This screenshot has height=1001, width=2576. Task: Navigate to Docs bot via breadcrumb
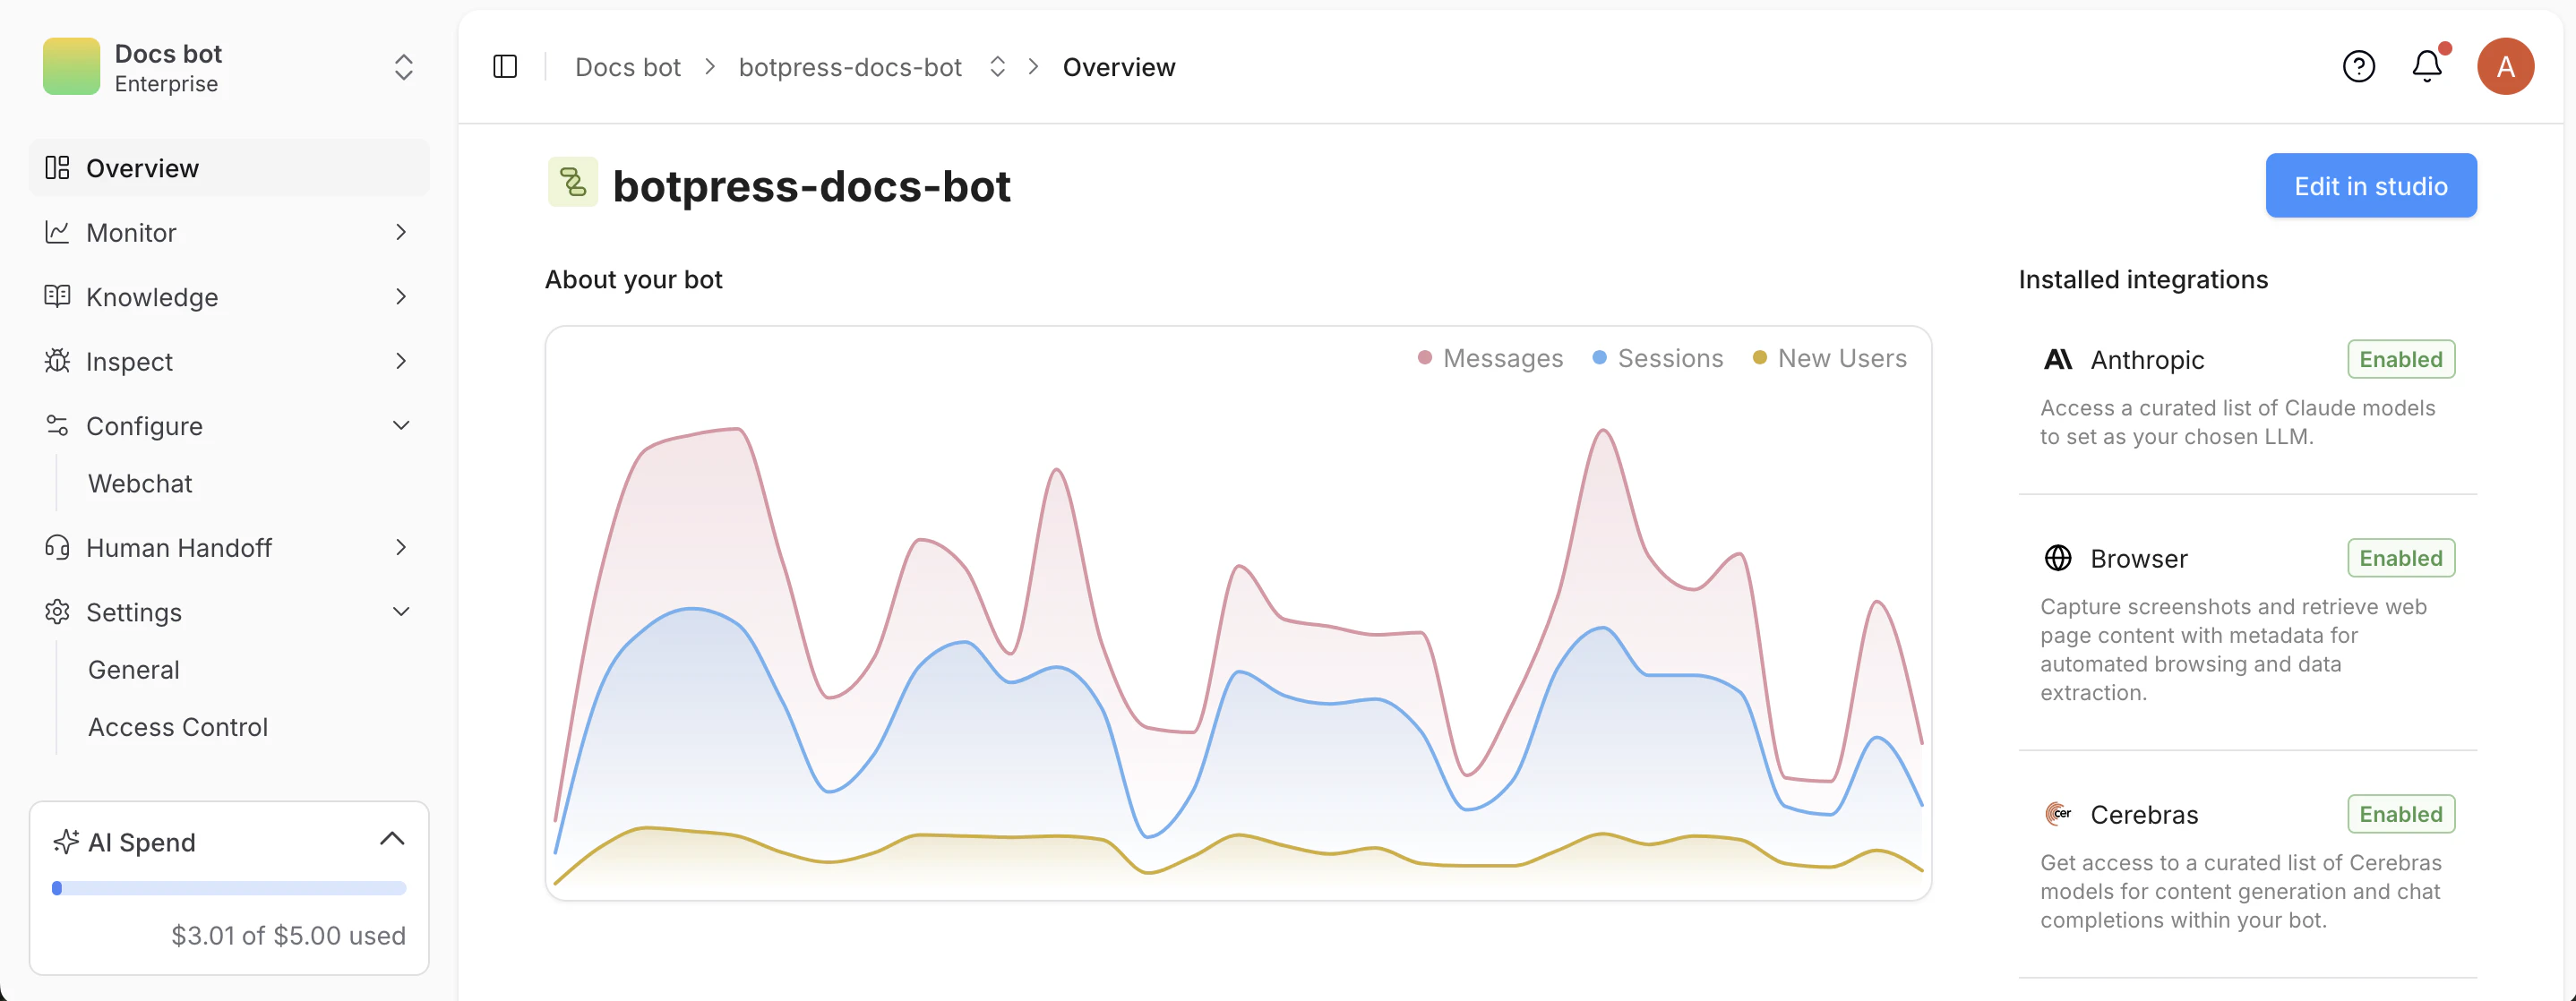point(627,66)
